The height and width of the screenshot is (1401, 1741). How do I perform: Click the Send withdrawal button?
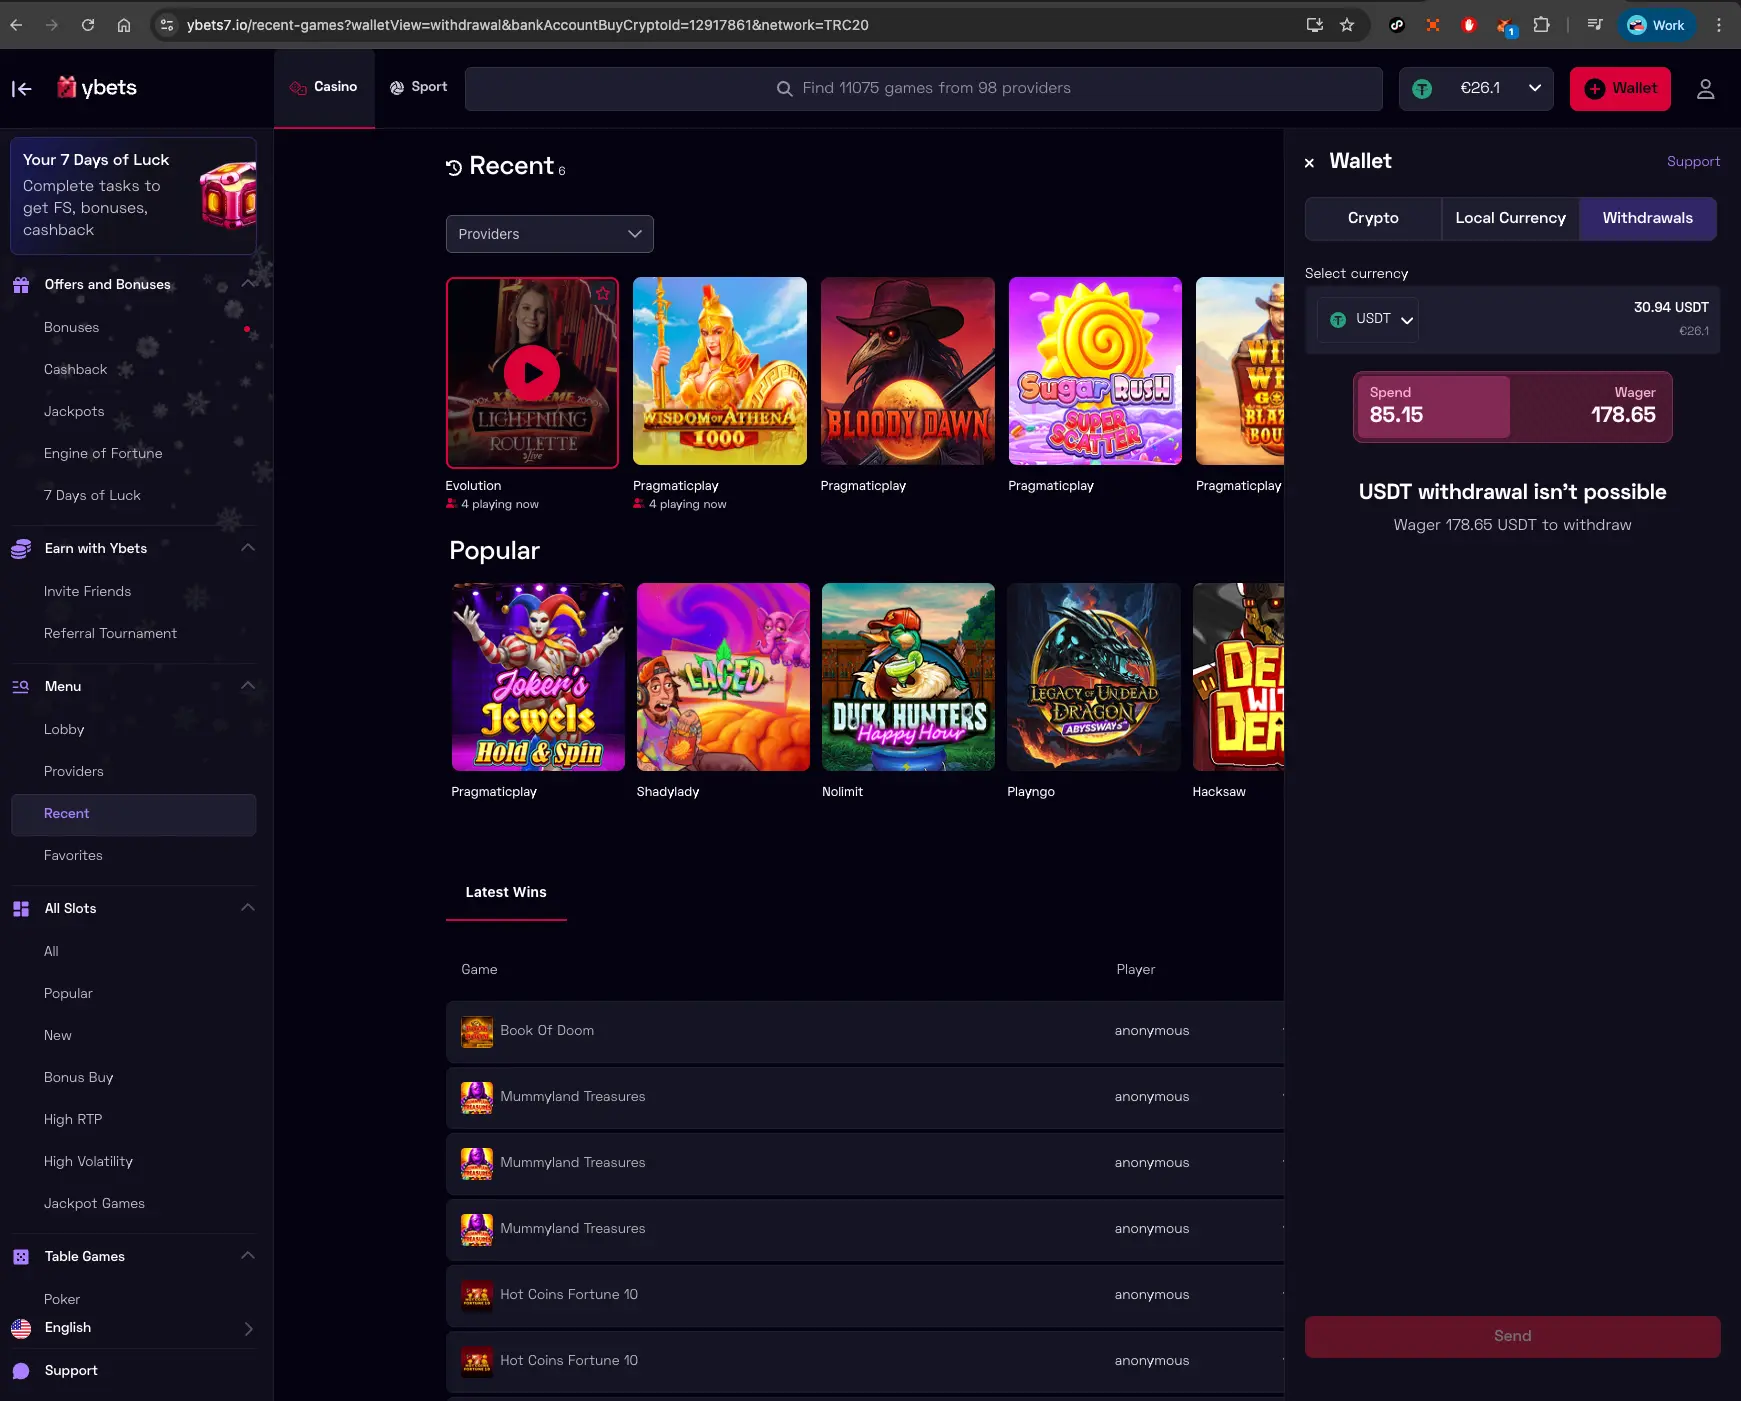1512,1337
